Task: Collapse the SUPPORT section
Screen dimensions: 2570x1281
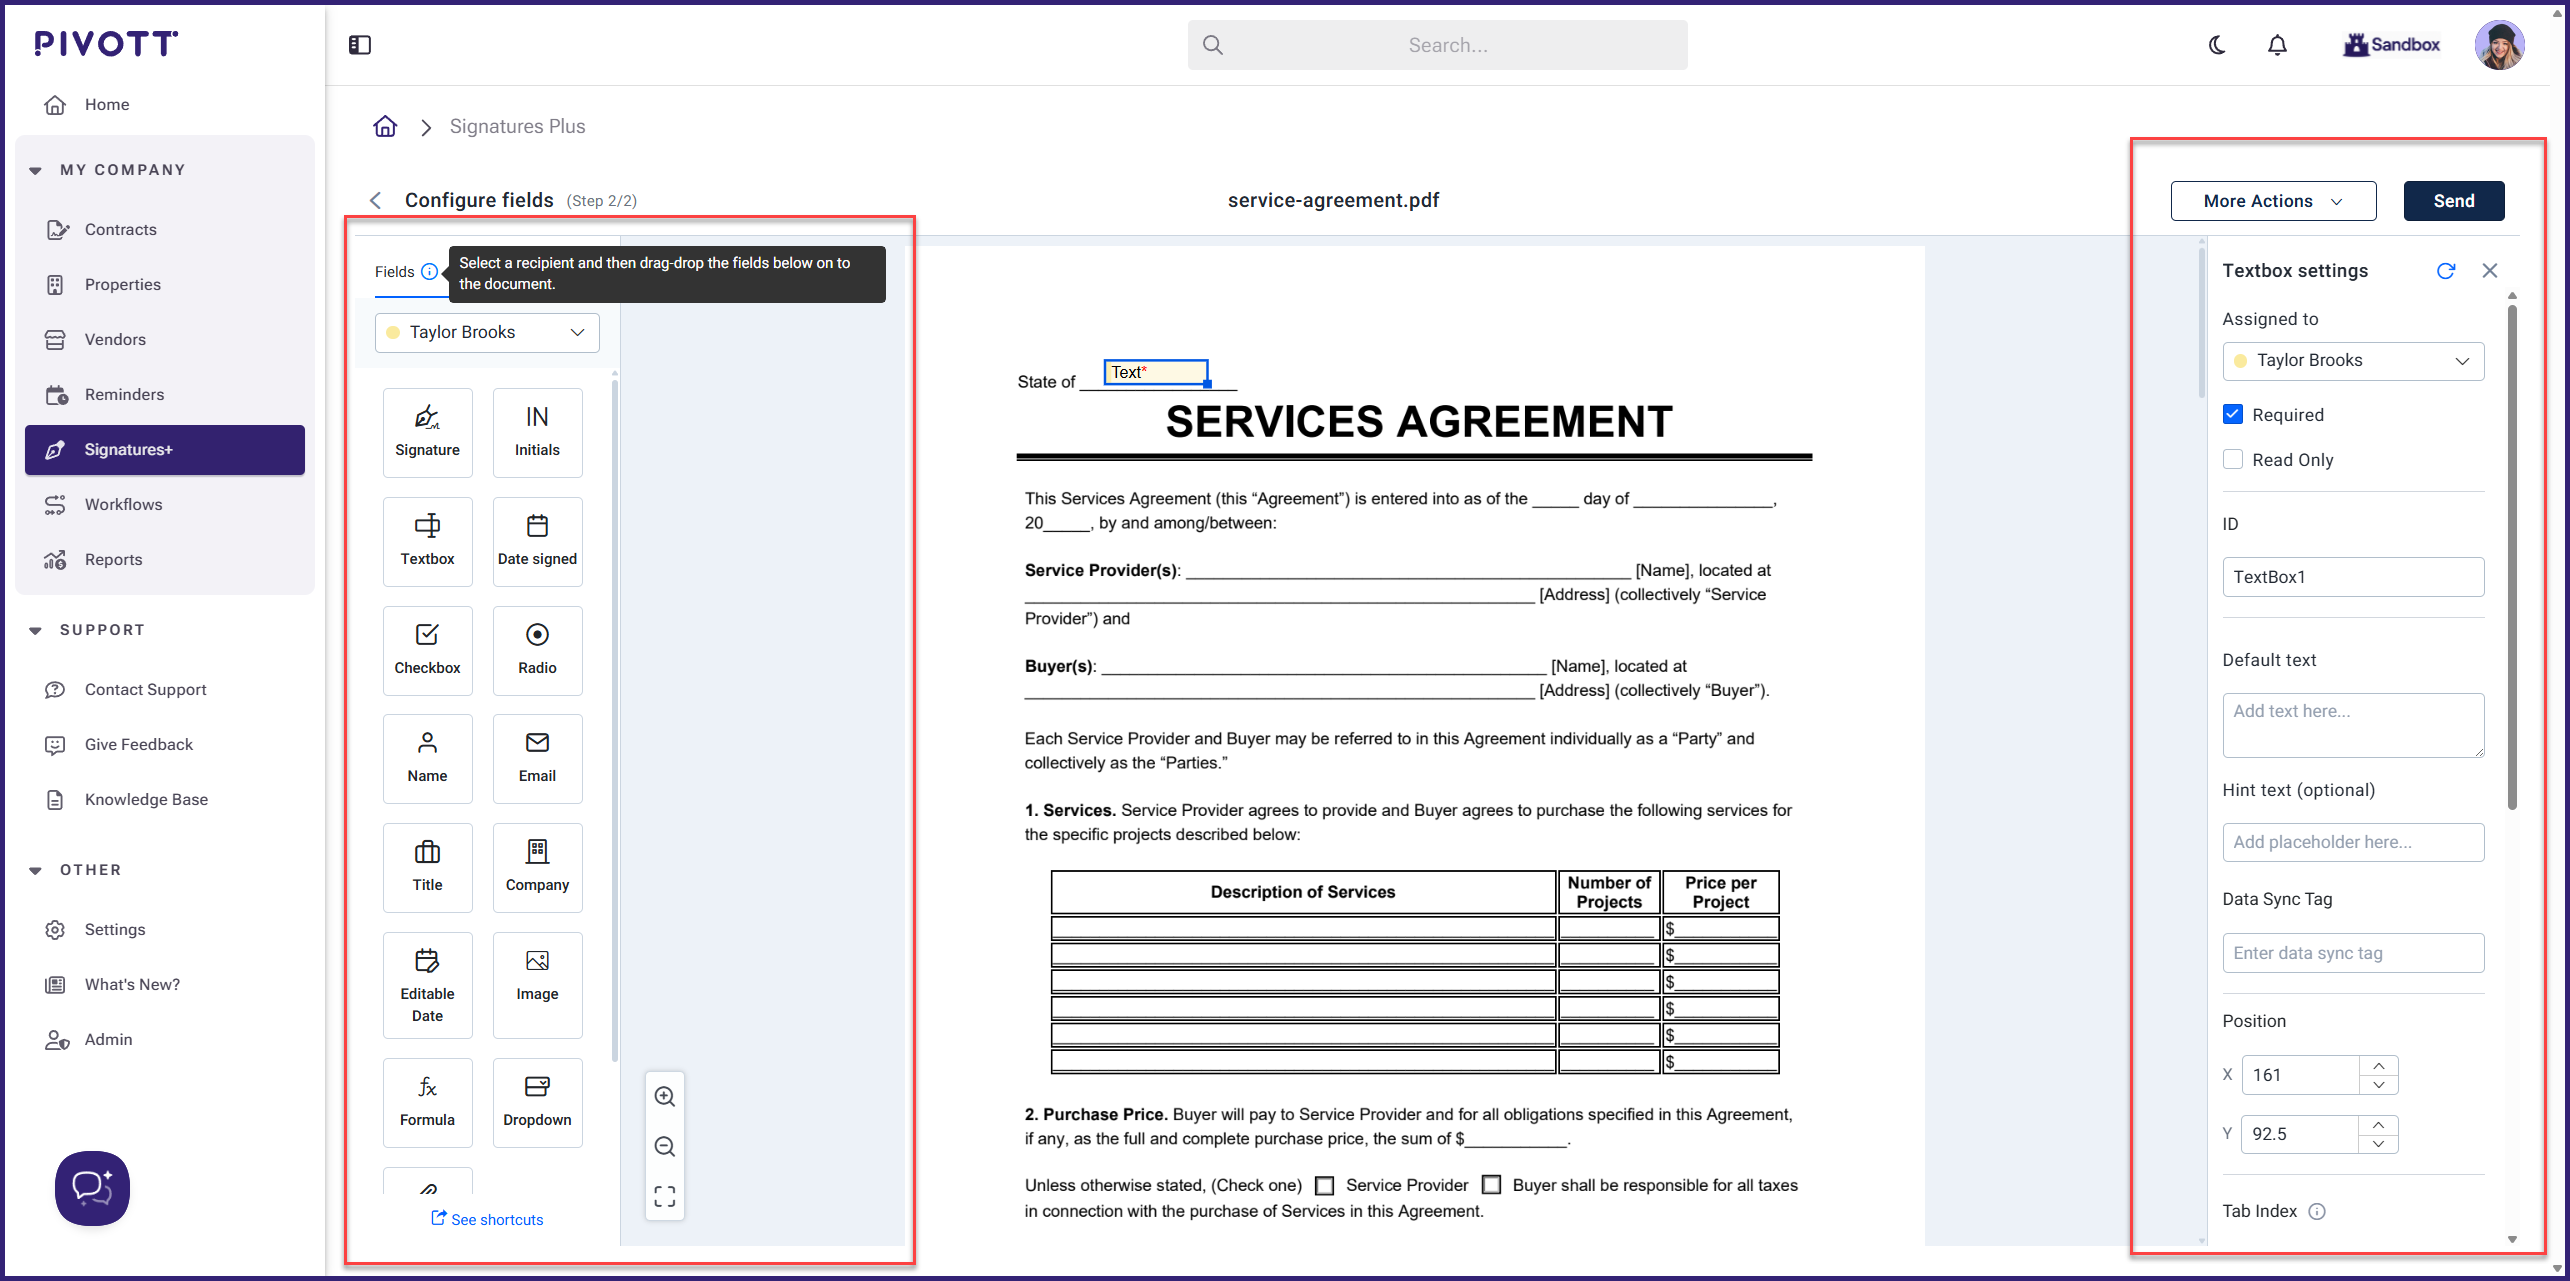Action: (36, 630)
